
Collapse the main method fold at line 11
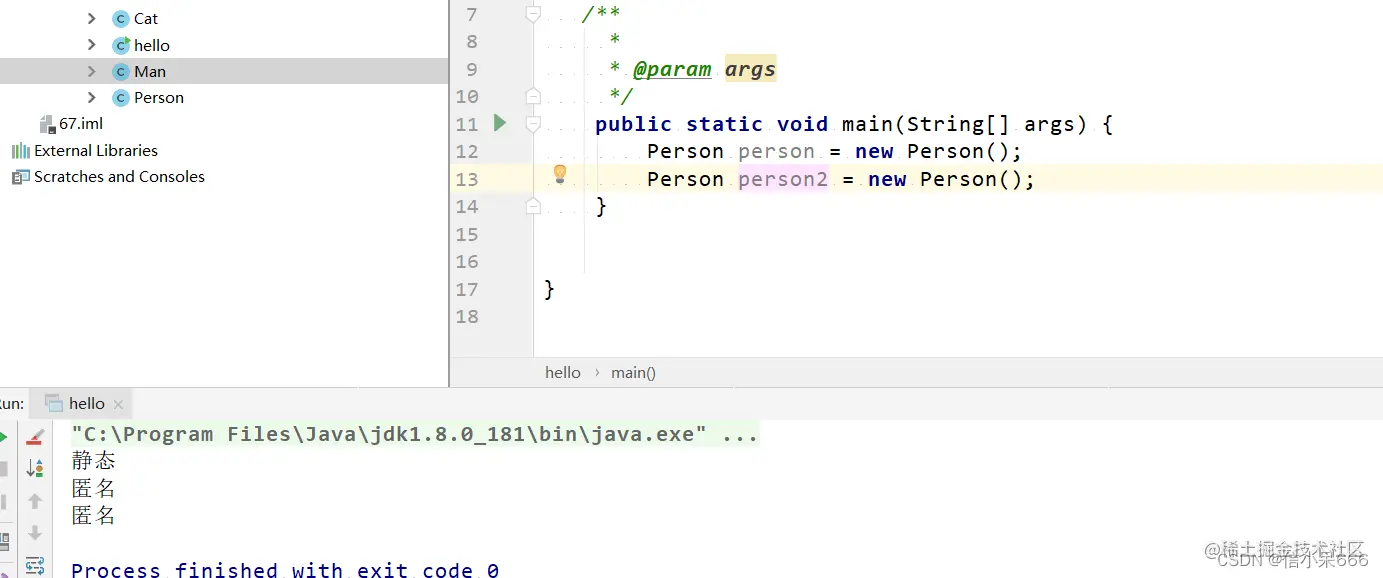533,124
